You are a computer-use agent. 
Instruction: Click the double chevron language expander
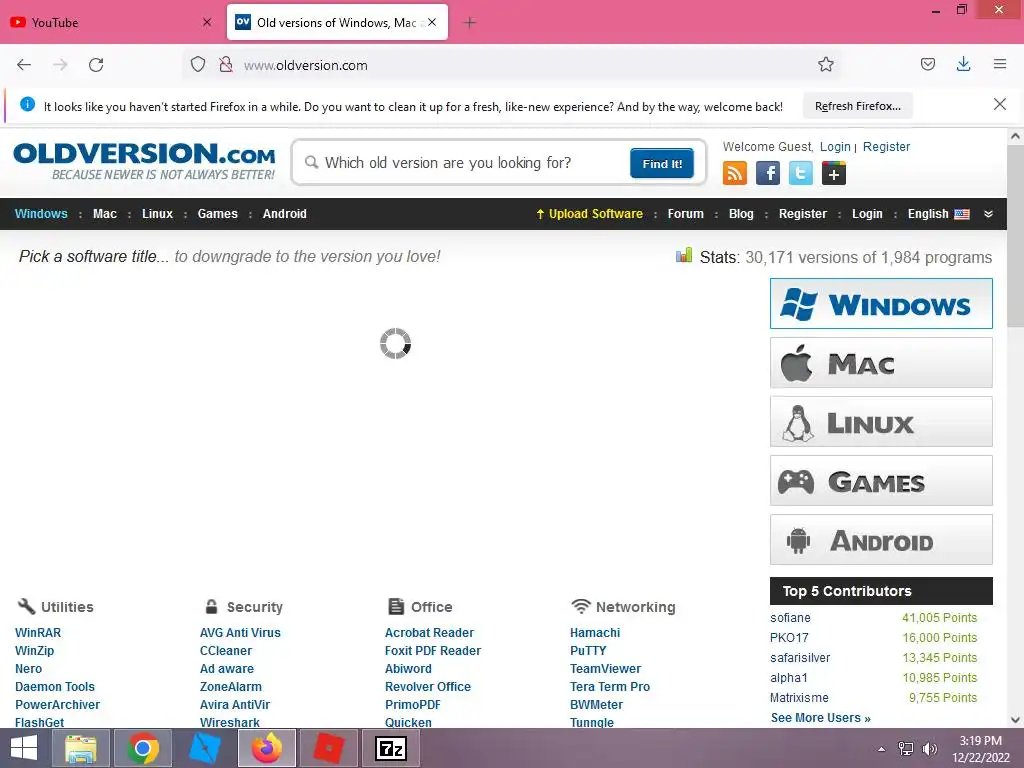tap(988, 214)
